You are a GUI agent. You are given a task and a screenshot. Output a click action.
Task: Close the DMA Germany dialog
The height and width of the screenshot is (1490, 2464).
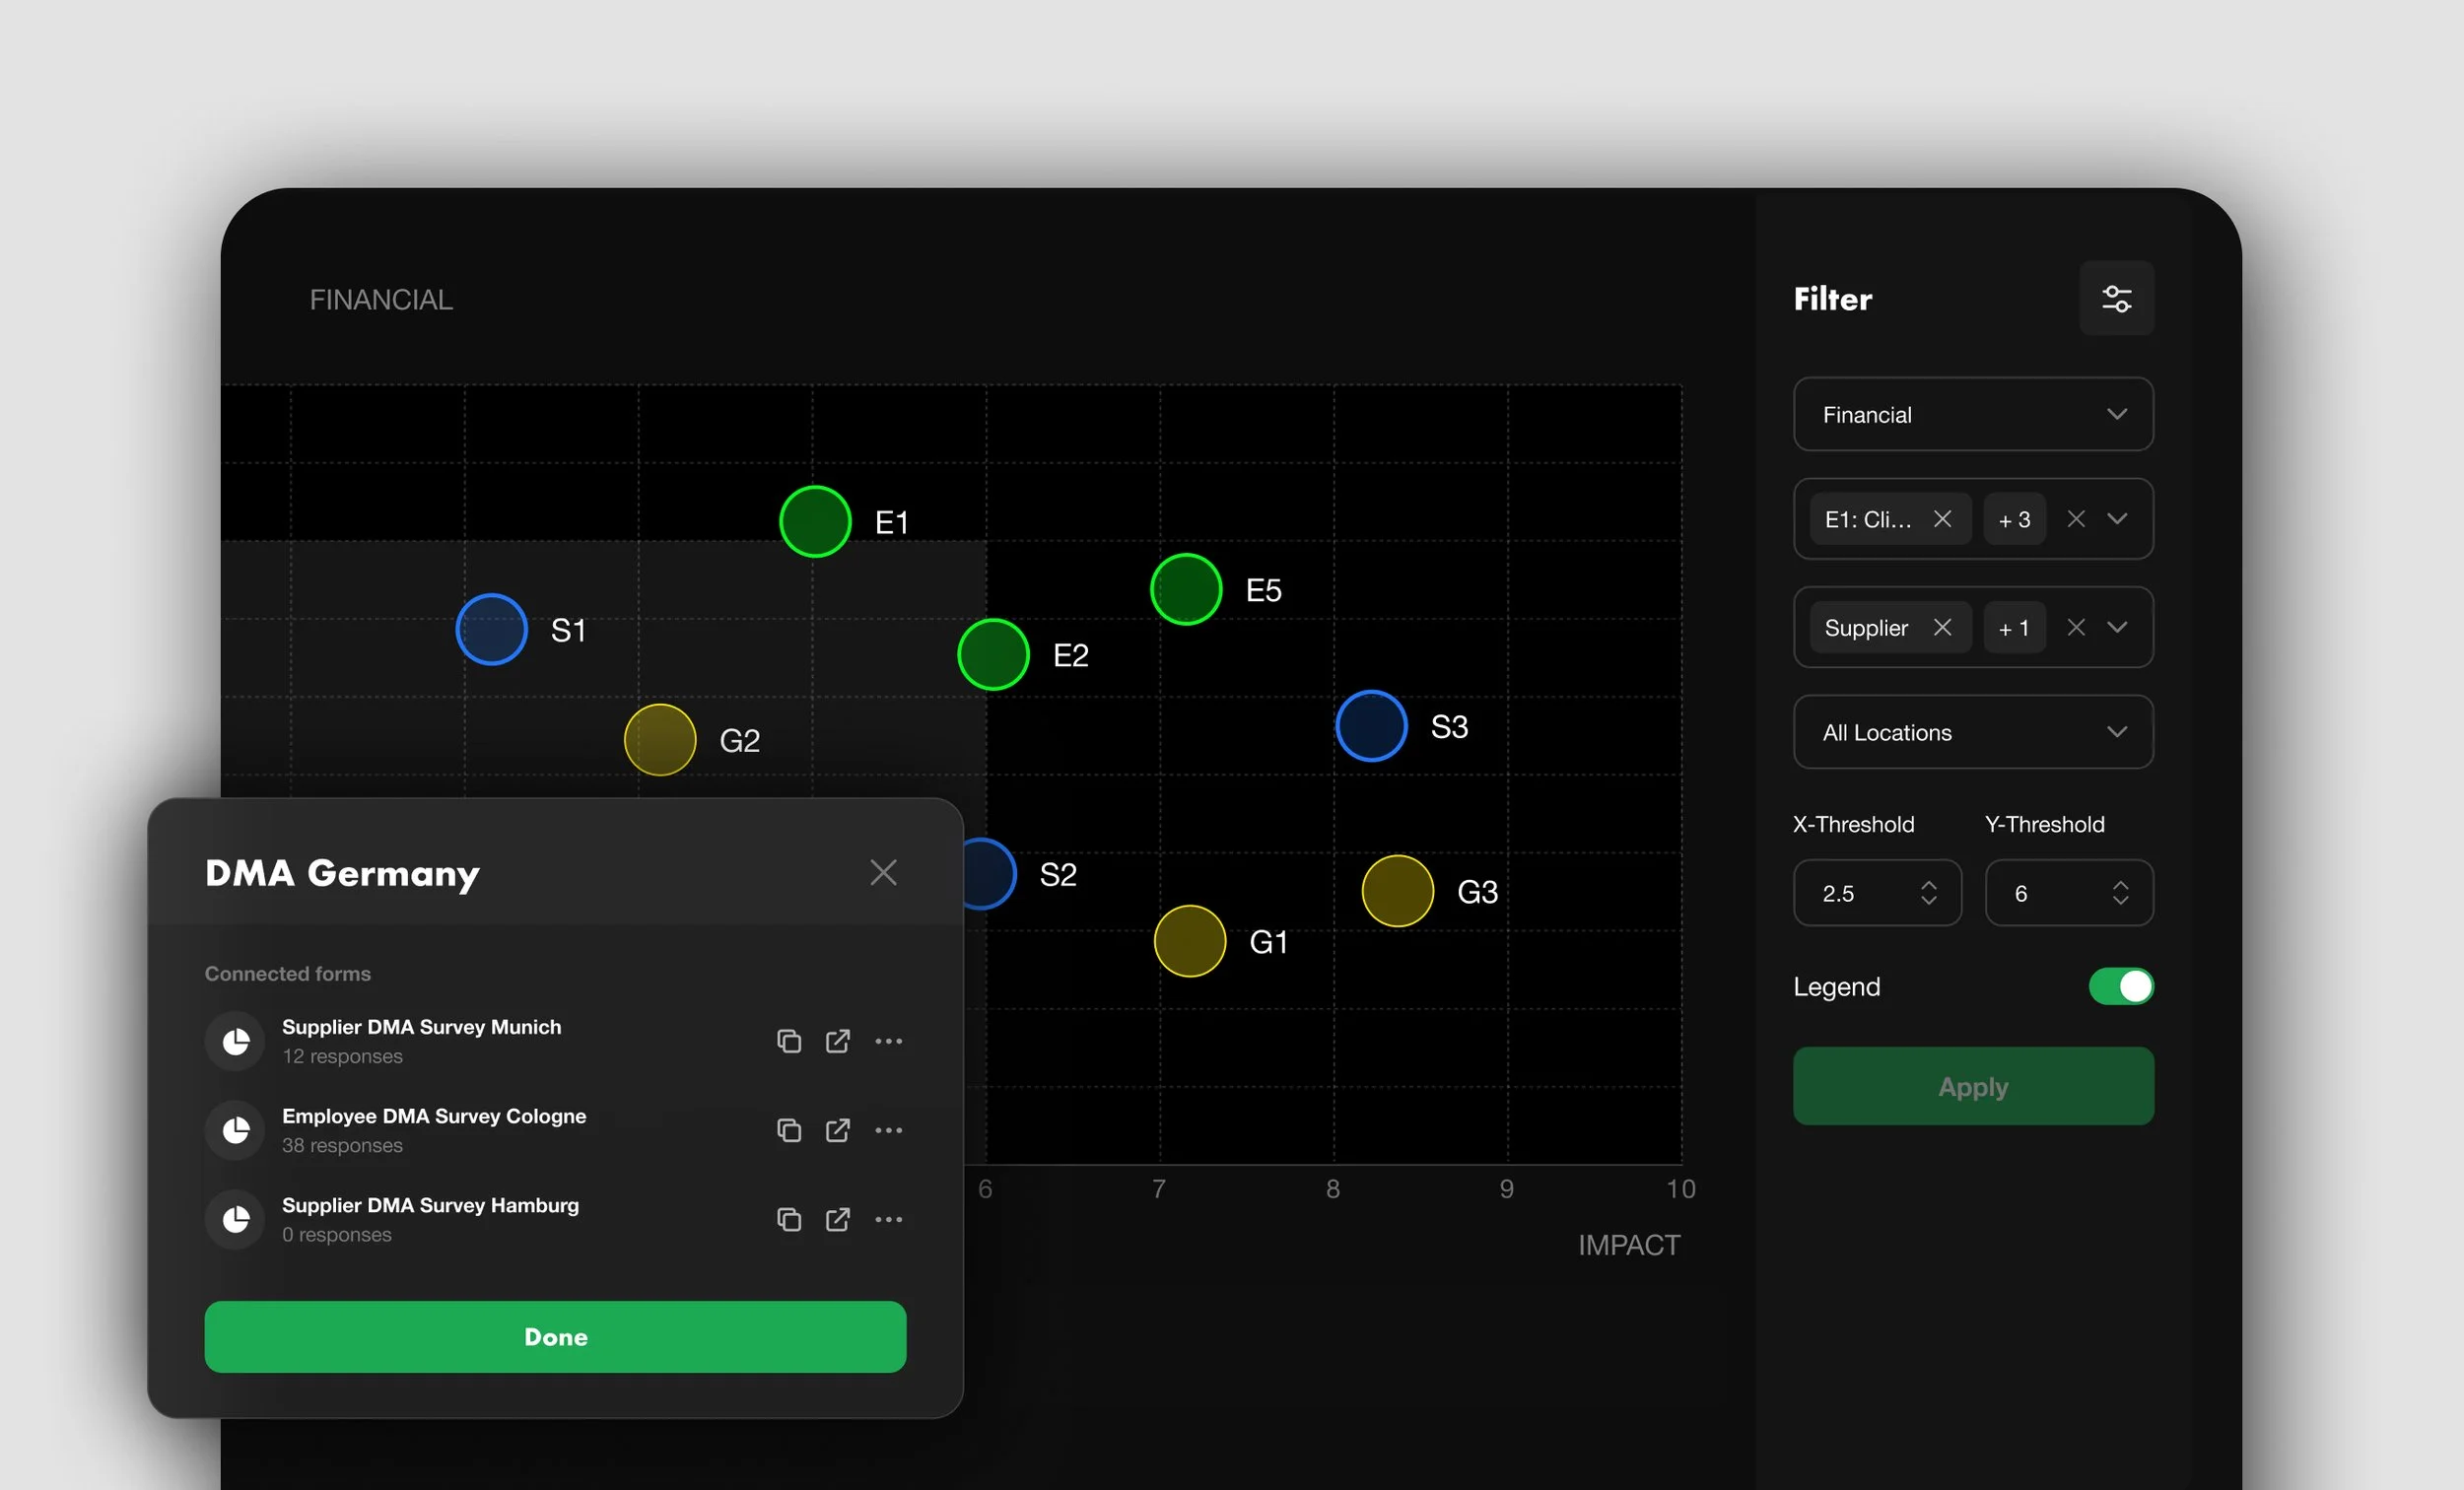point(883,872)
